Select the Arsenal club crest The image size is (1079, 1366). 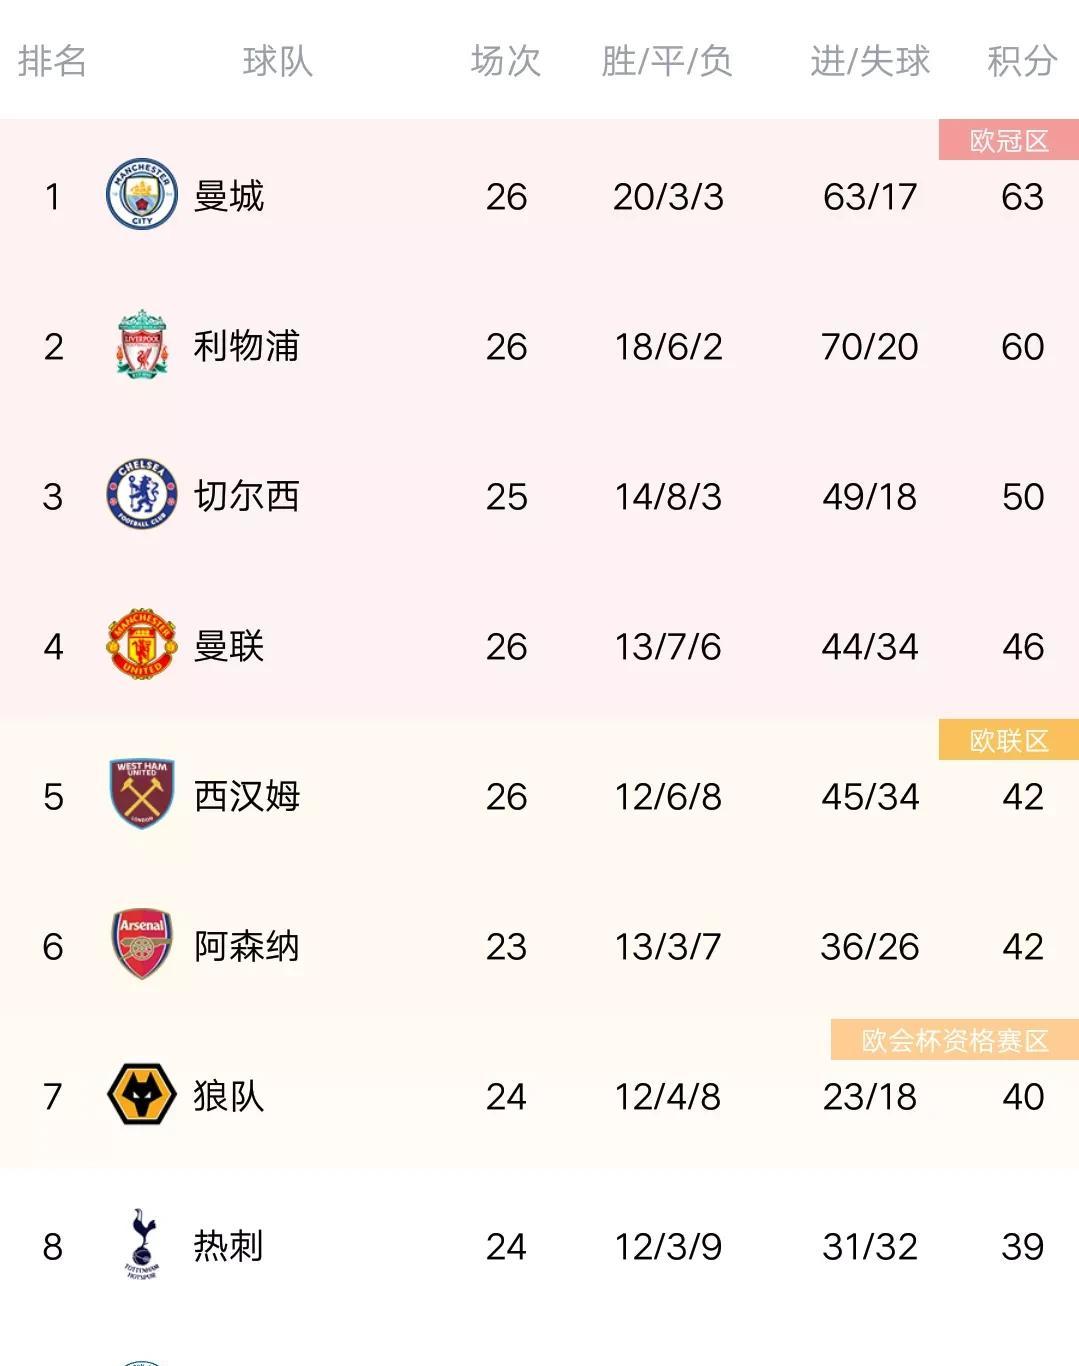(142, 944)
